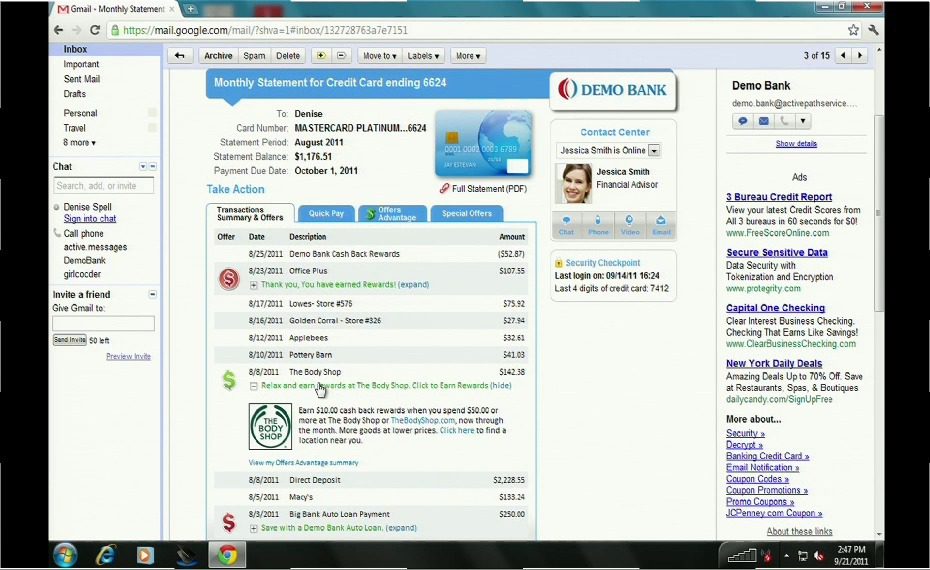Click the Auto Loan red dollar offer icon

pos(229,522)
